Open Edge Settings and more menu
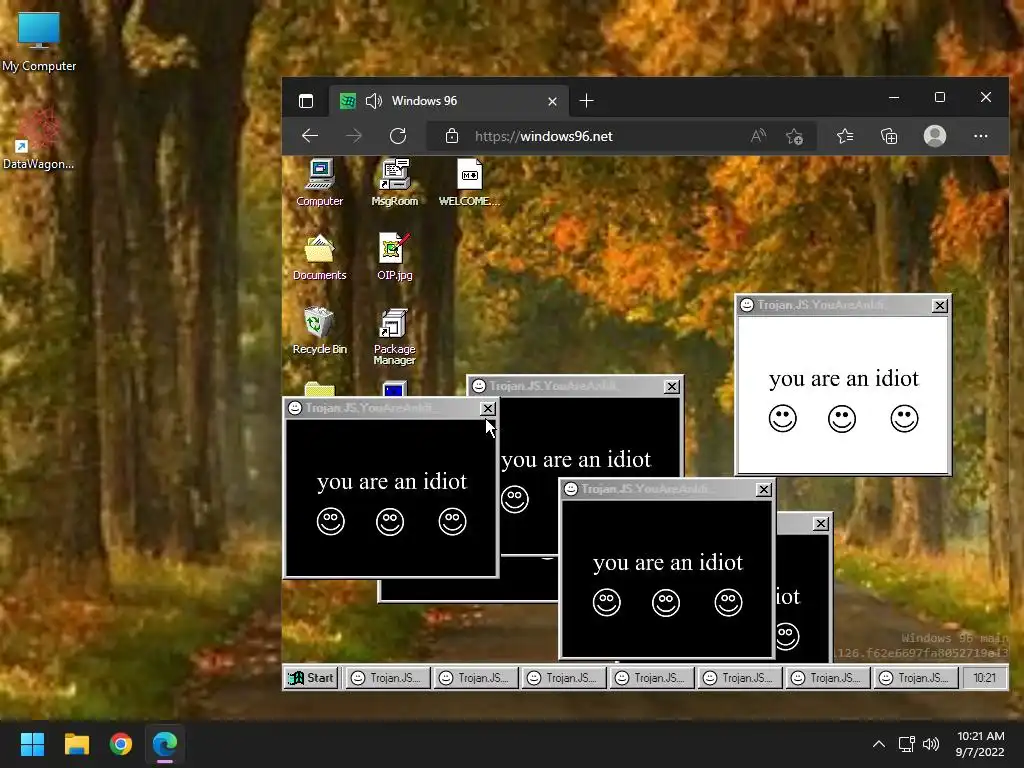 980,136
